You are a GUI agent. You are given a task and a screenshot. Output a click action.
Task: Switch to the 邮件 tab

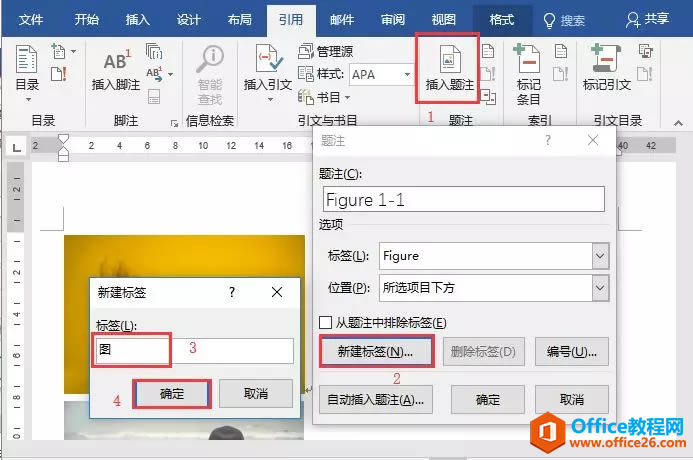pos(342,19)
